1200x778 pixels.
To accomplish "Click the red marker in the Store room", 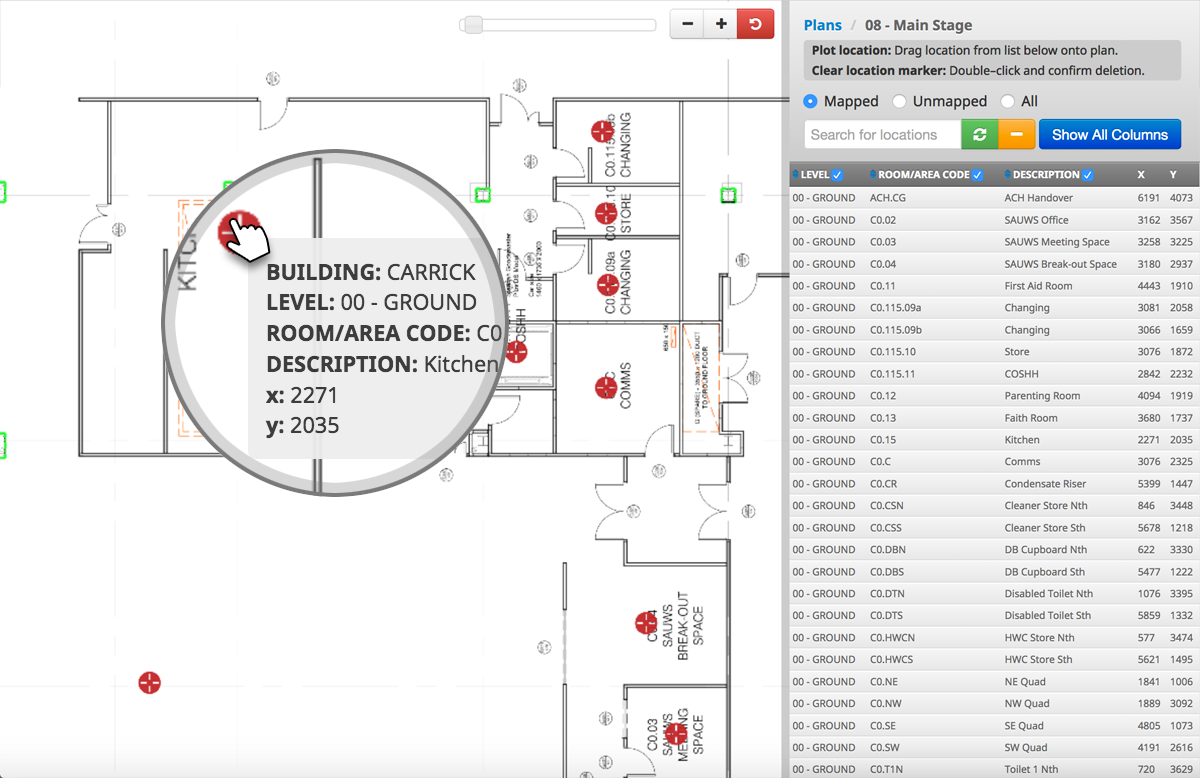I will 604,213.
